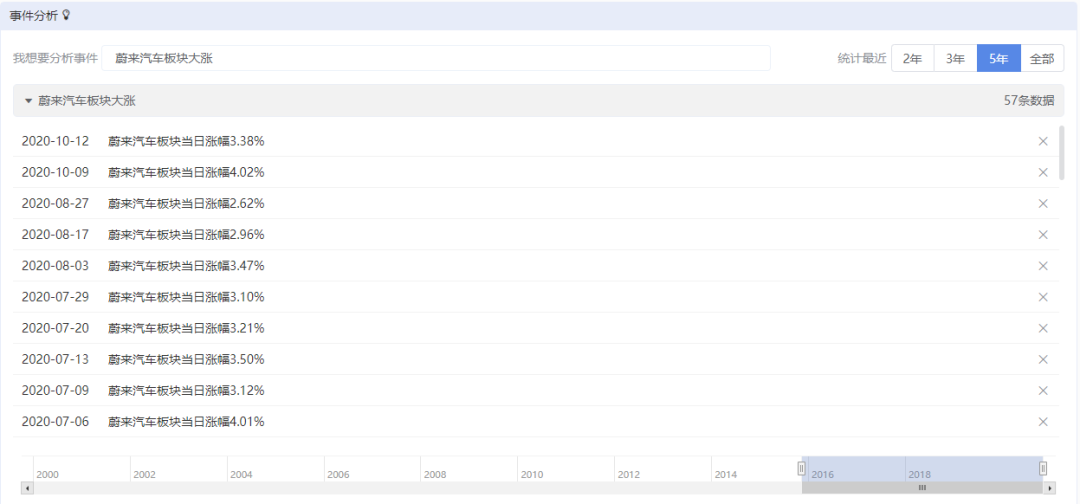Click the event list vertical scrollbar

tap(1061, 153)
